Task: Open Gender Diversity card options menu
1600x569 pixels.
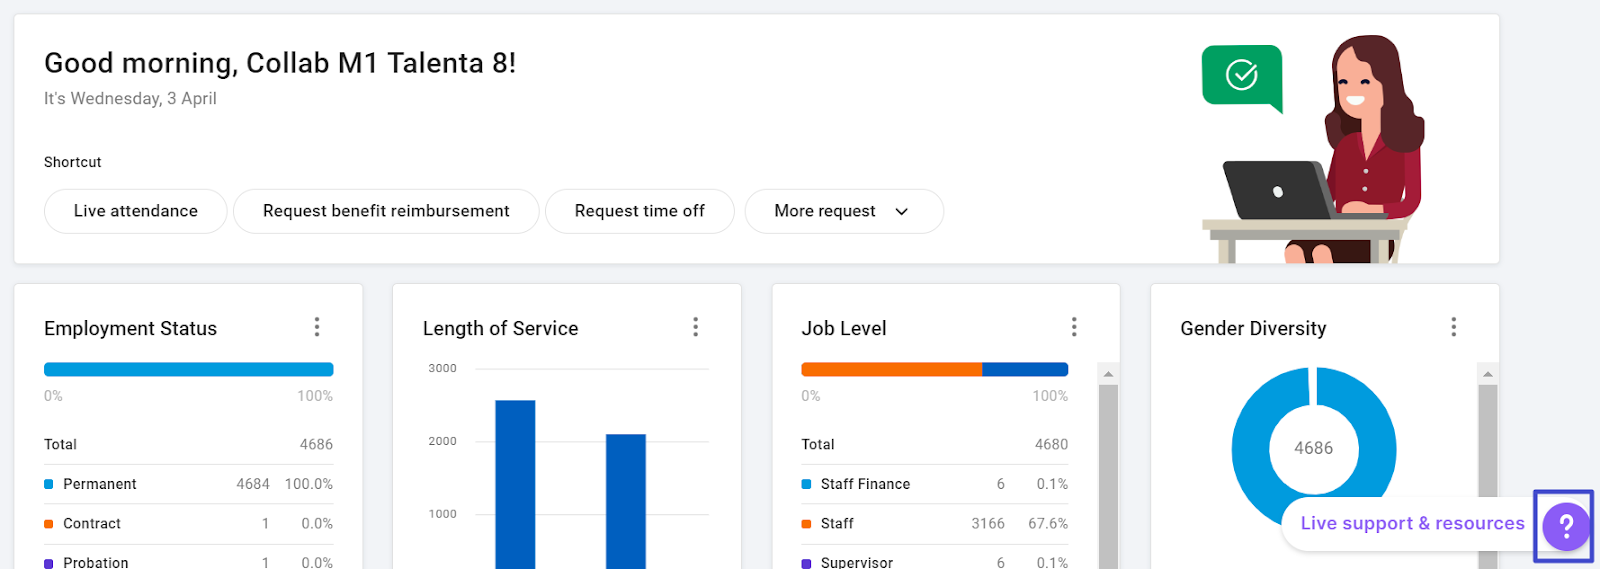Action: coord(1453,327)
